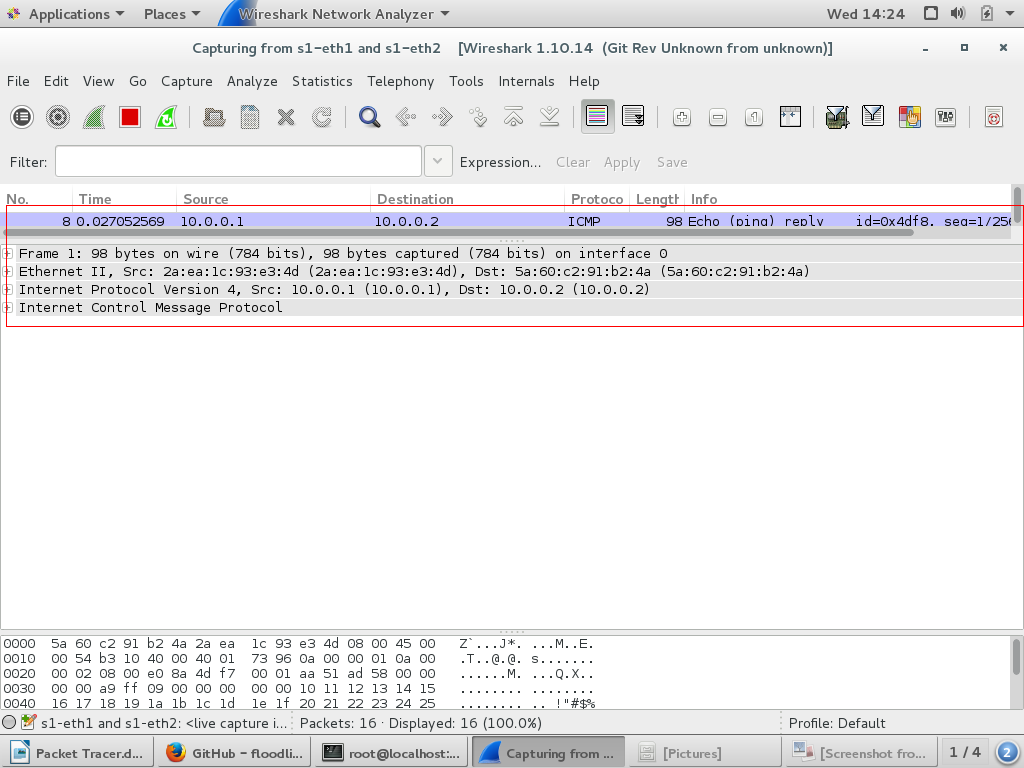Switch to GitHub floodlight Firefox window
This screenshot has height=768, width=1024.
(234, 753)
